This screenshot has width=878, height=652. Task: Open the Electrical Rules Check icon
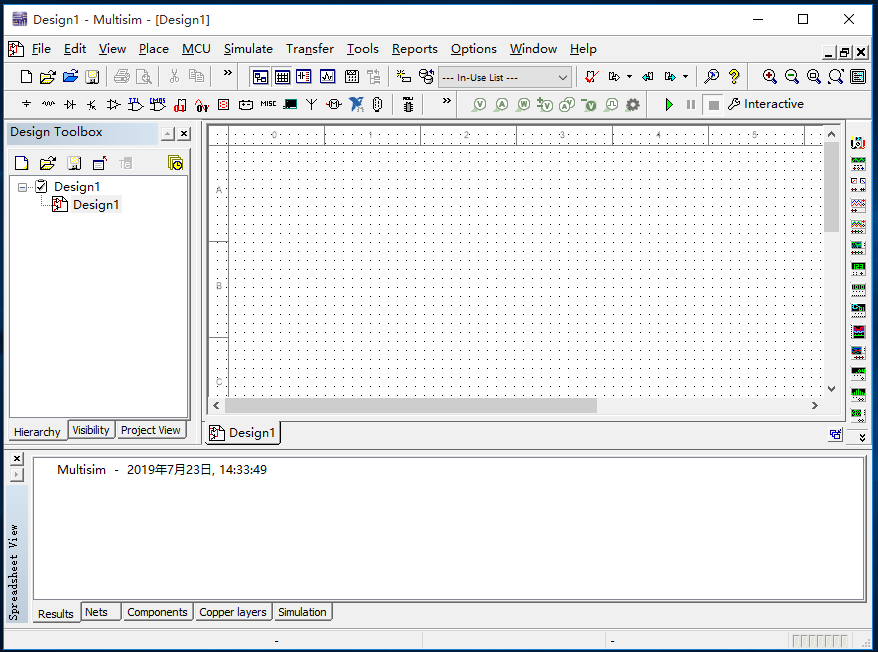pyautogui.click(x=591, y=77)
